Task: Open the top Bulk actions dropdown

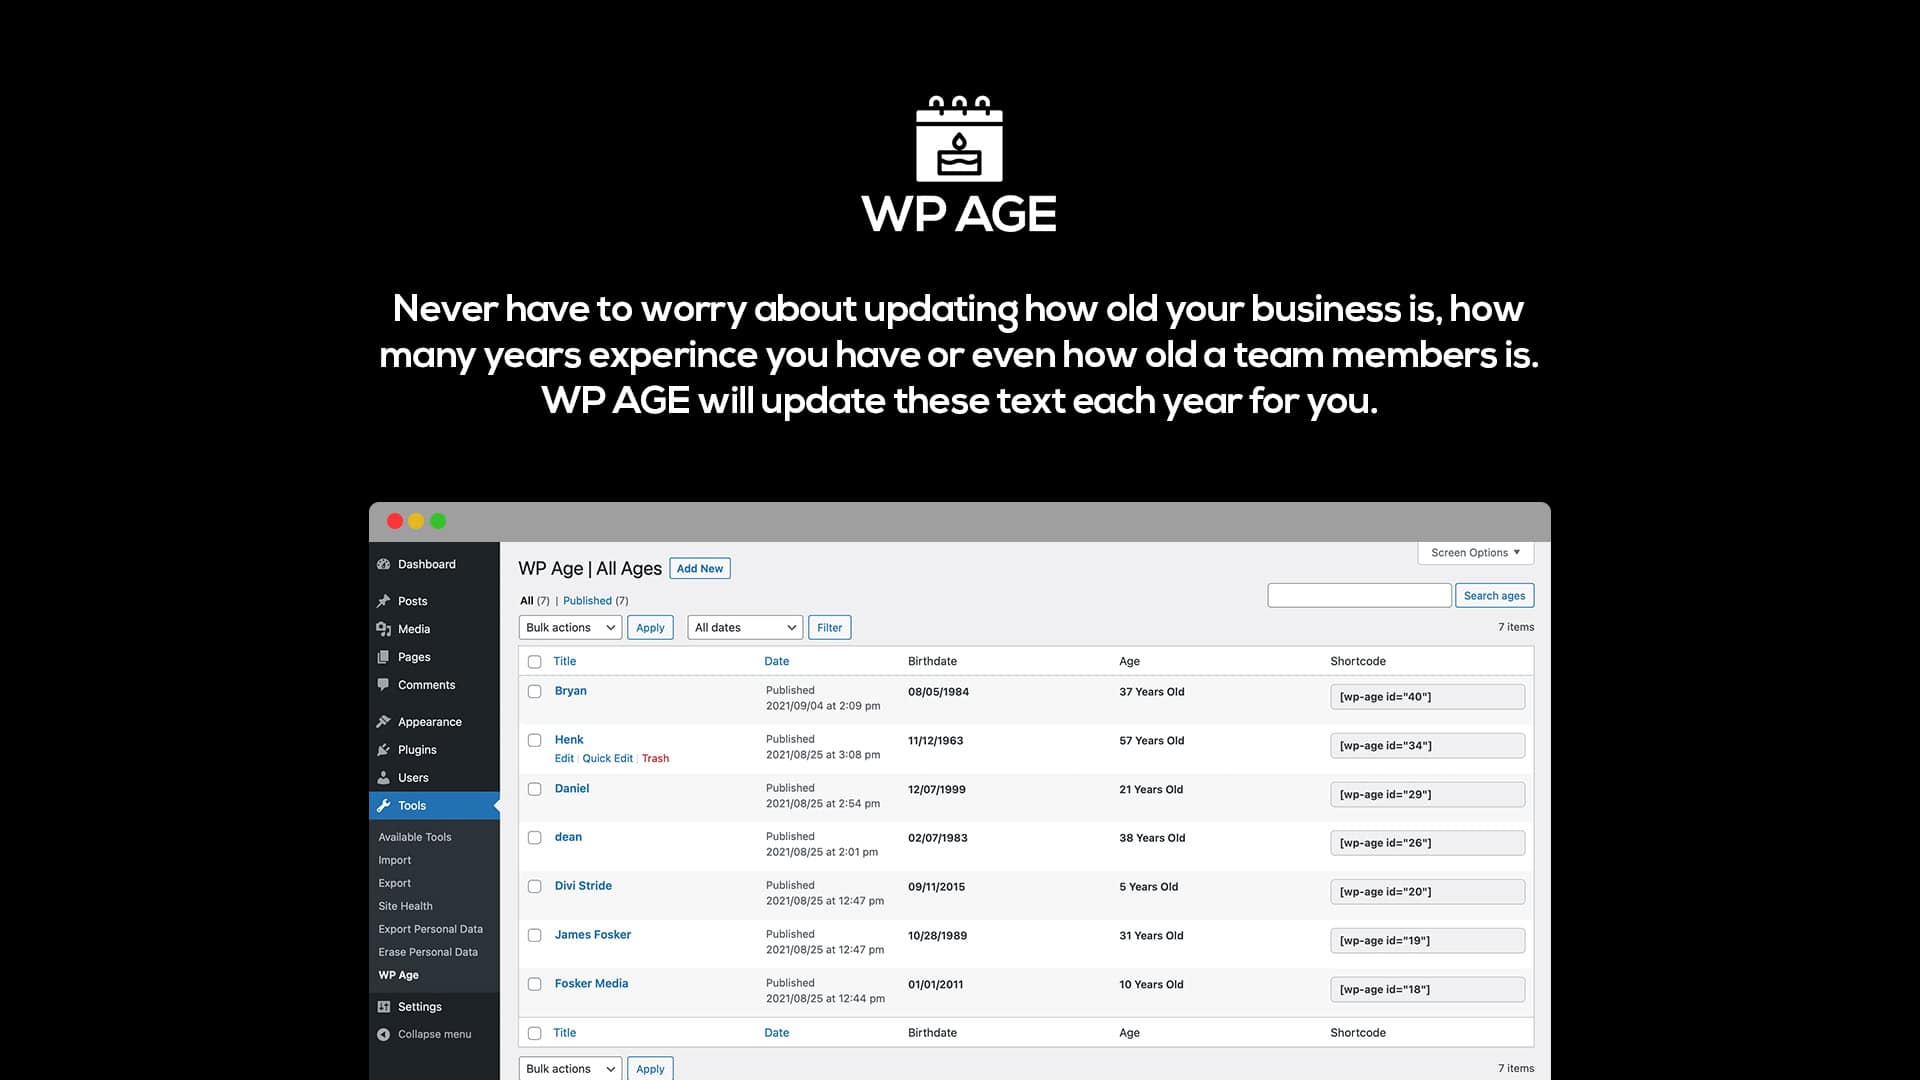Action: point(570,628)
